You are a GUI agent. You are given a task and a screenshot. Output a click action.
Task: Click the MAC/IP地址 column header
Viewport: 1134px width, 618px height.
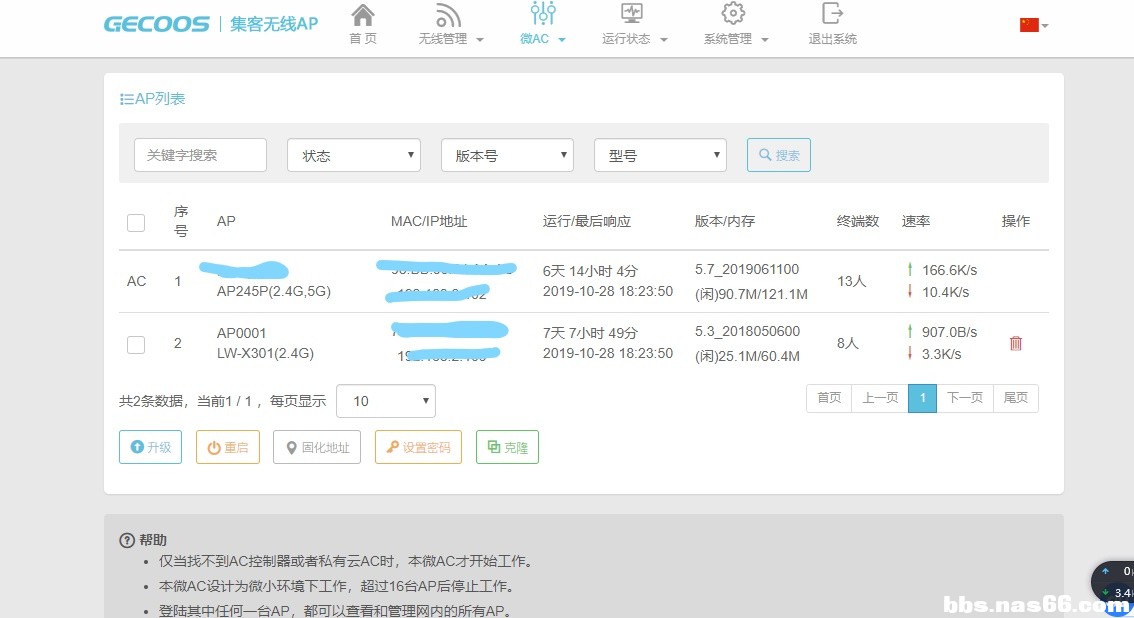tap(429, 221)
